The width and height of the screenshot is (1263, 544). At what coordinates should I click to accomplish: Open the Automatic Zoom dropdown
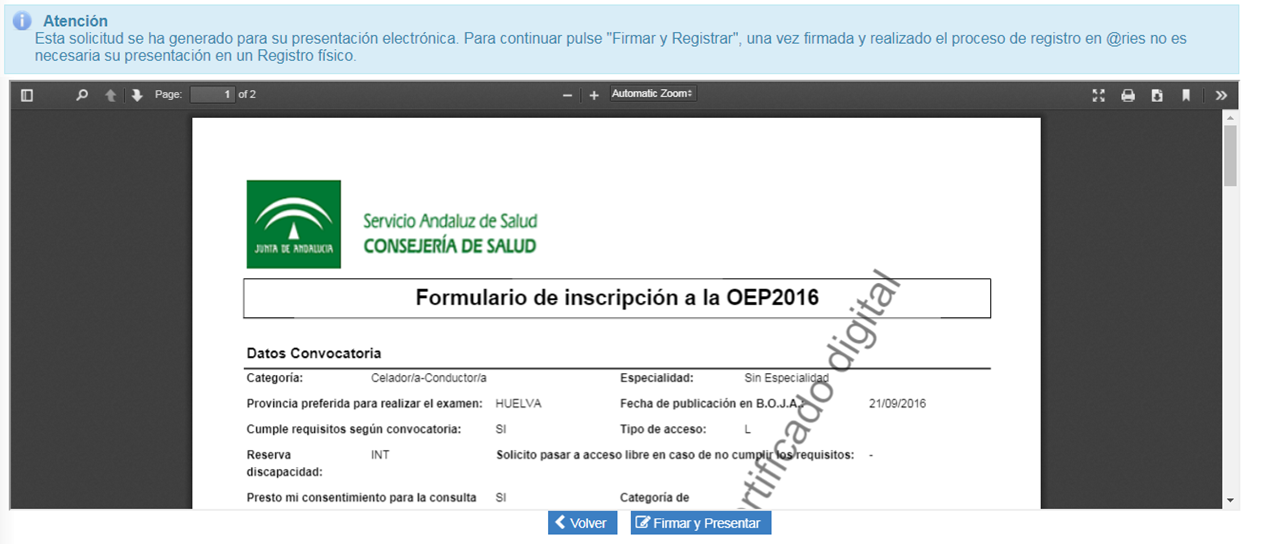653,94
